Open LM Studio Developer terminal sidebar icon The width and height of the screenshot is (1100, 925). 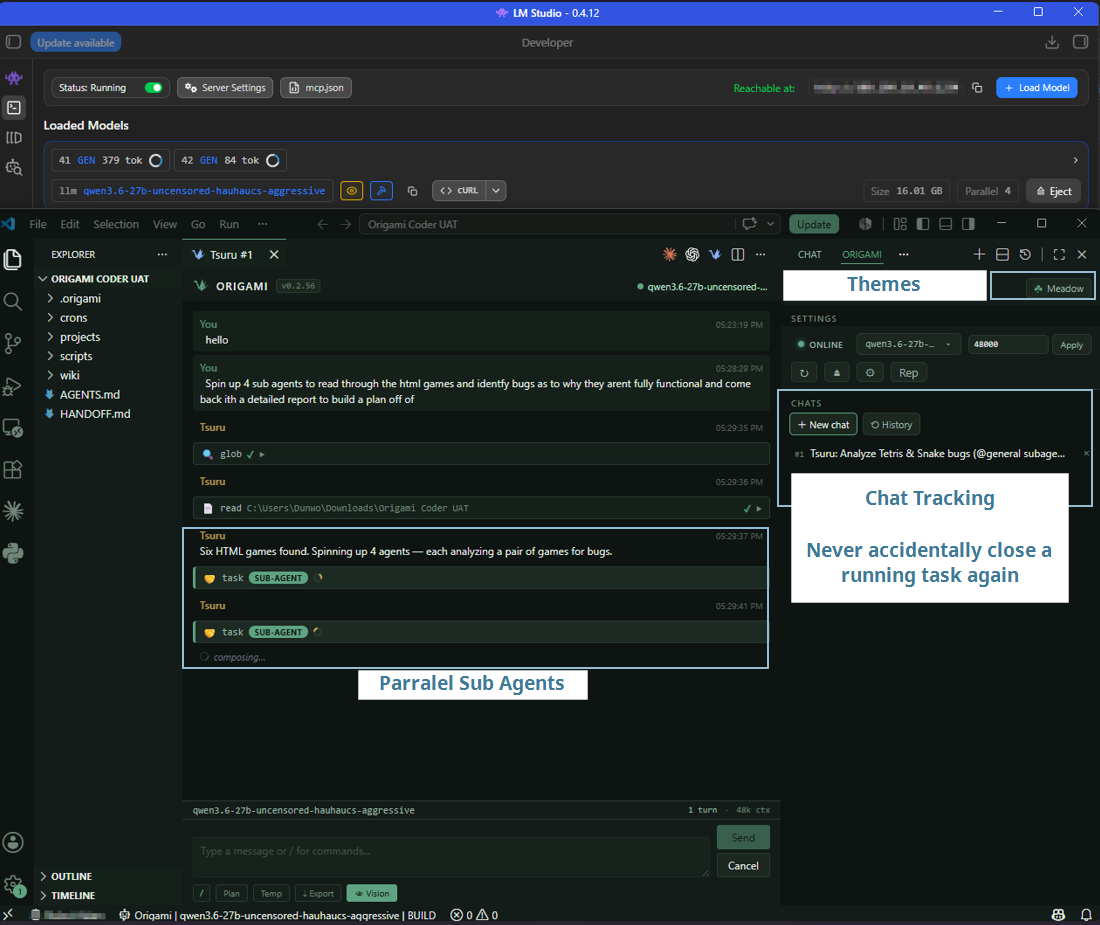coord(13,107)
